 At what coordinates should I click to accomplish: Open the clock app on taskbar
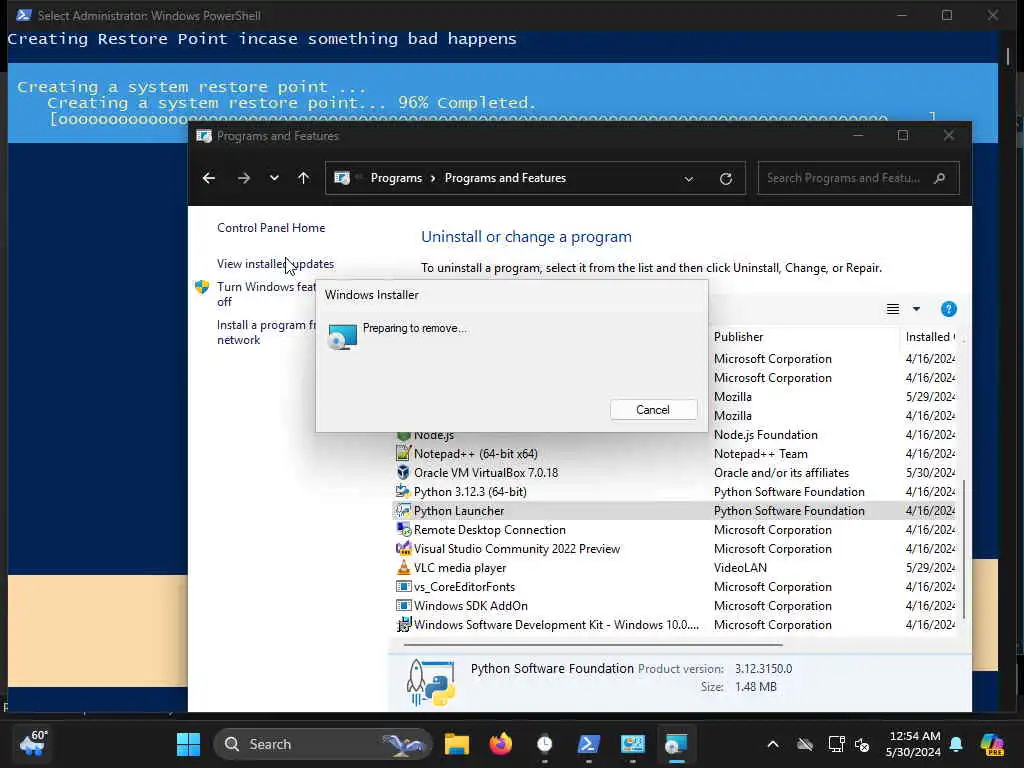(x=545, y=744)
